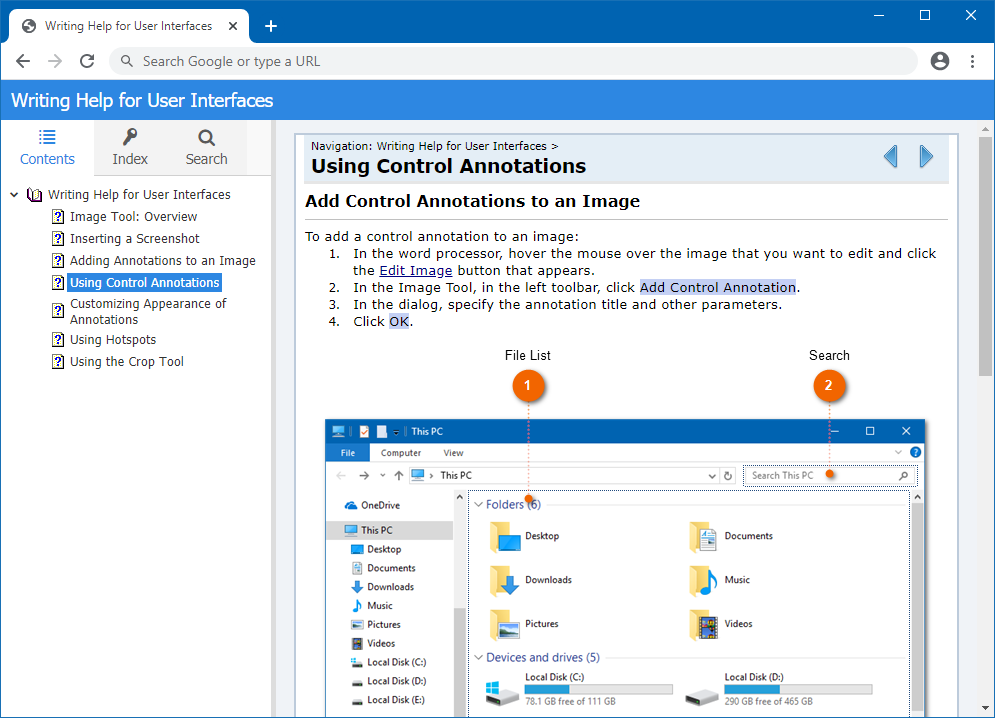The image size is (995, 718).
Task: Open the three-dot browser menu
Action: coord(972,61)
